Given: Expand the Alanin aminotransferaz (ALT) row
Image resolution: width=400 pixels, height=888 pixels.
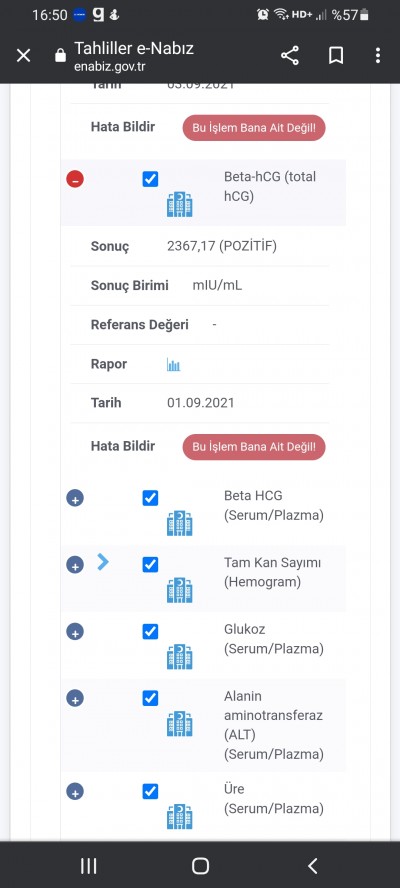Looking at the screenshot, I should pyautogui.click(x=75, y=698).
